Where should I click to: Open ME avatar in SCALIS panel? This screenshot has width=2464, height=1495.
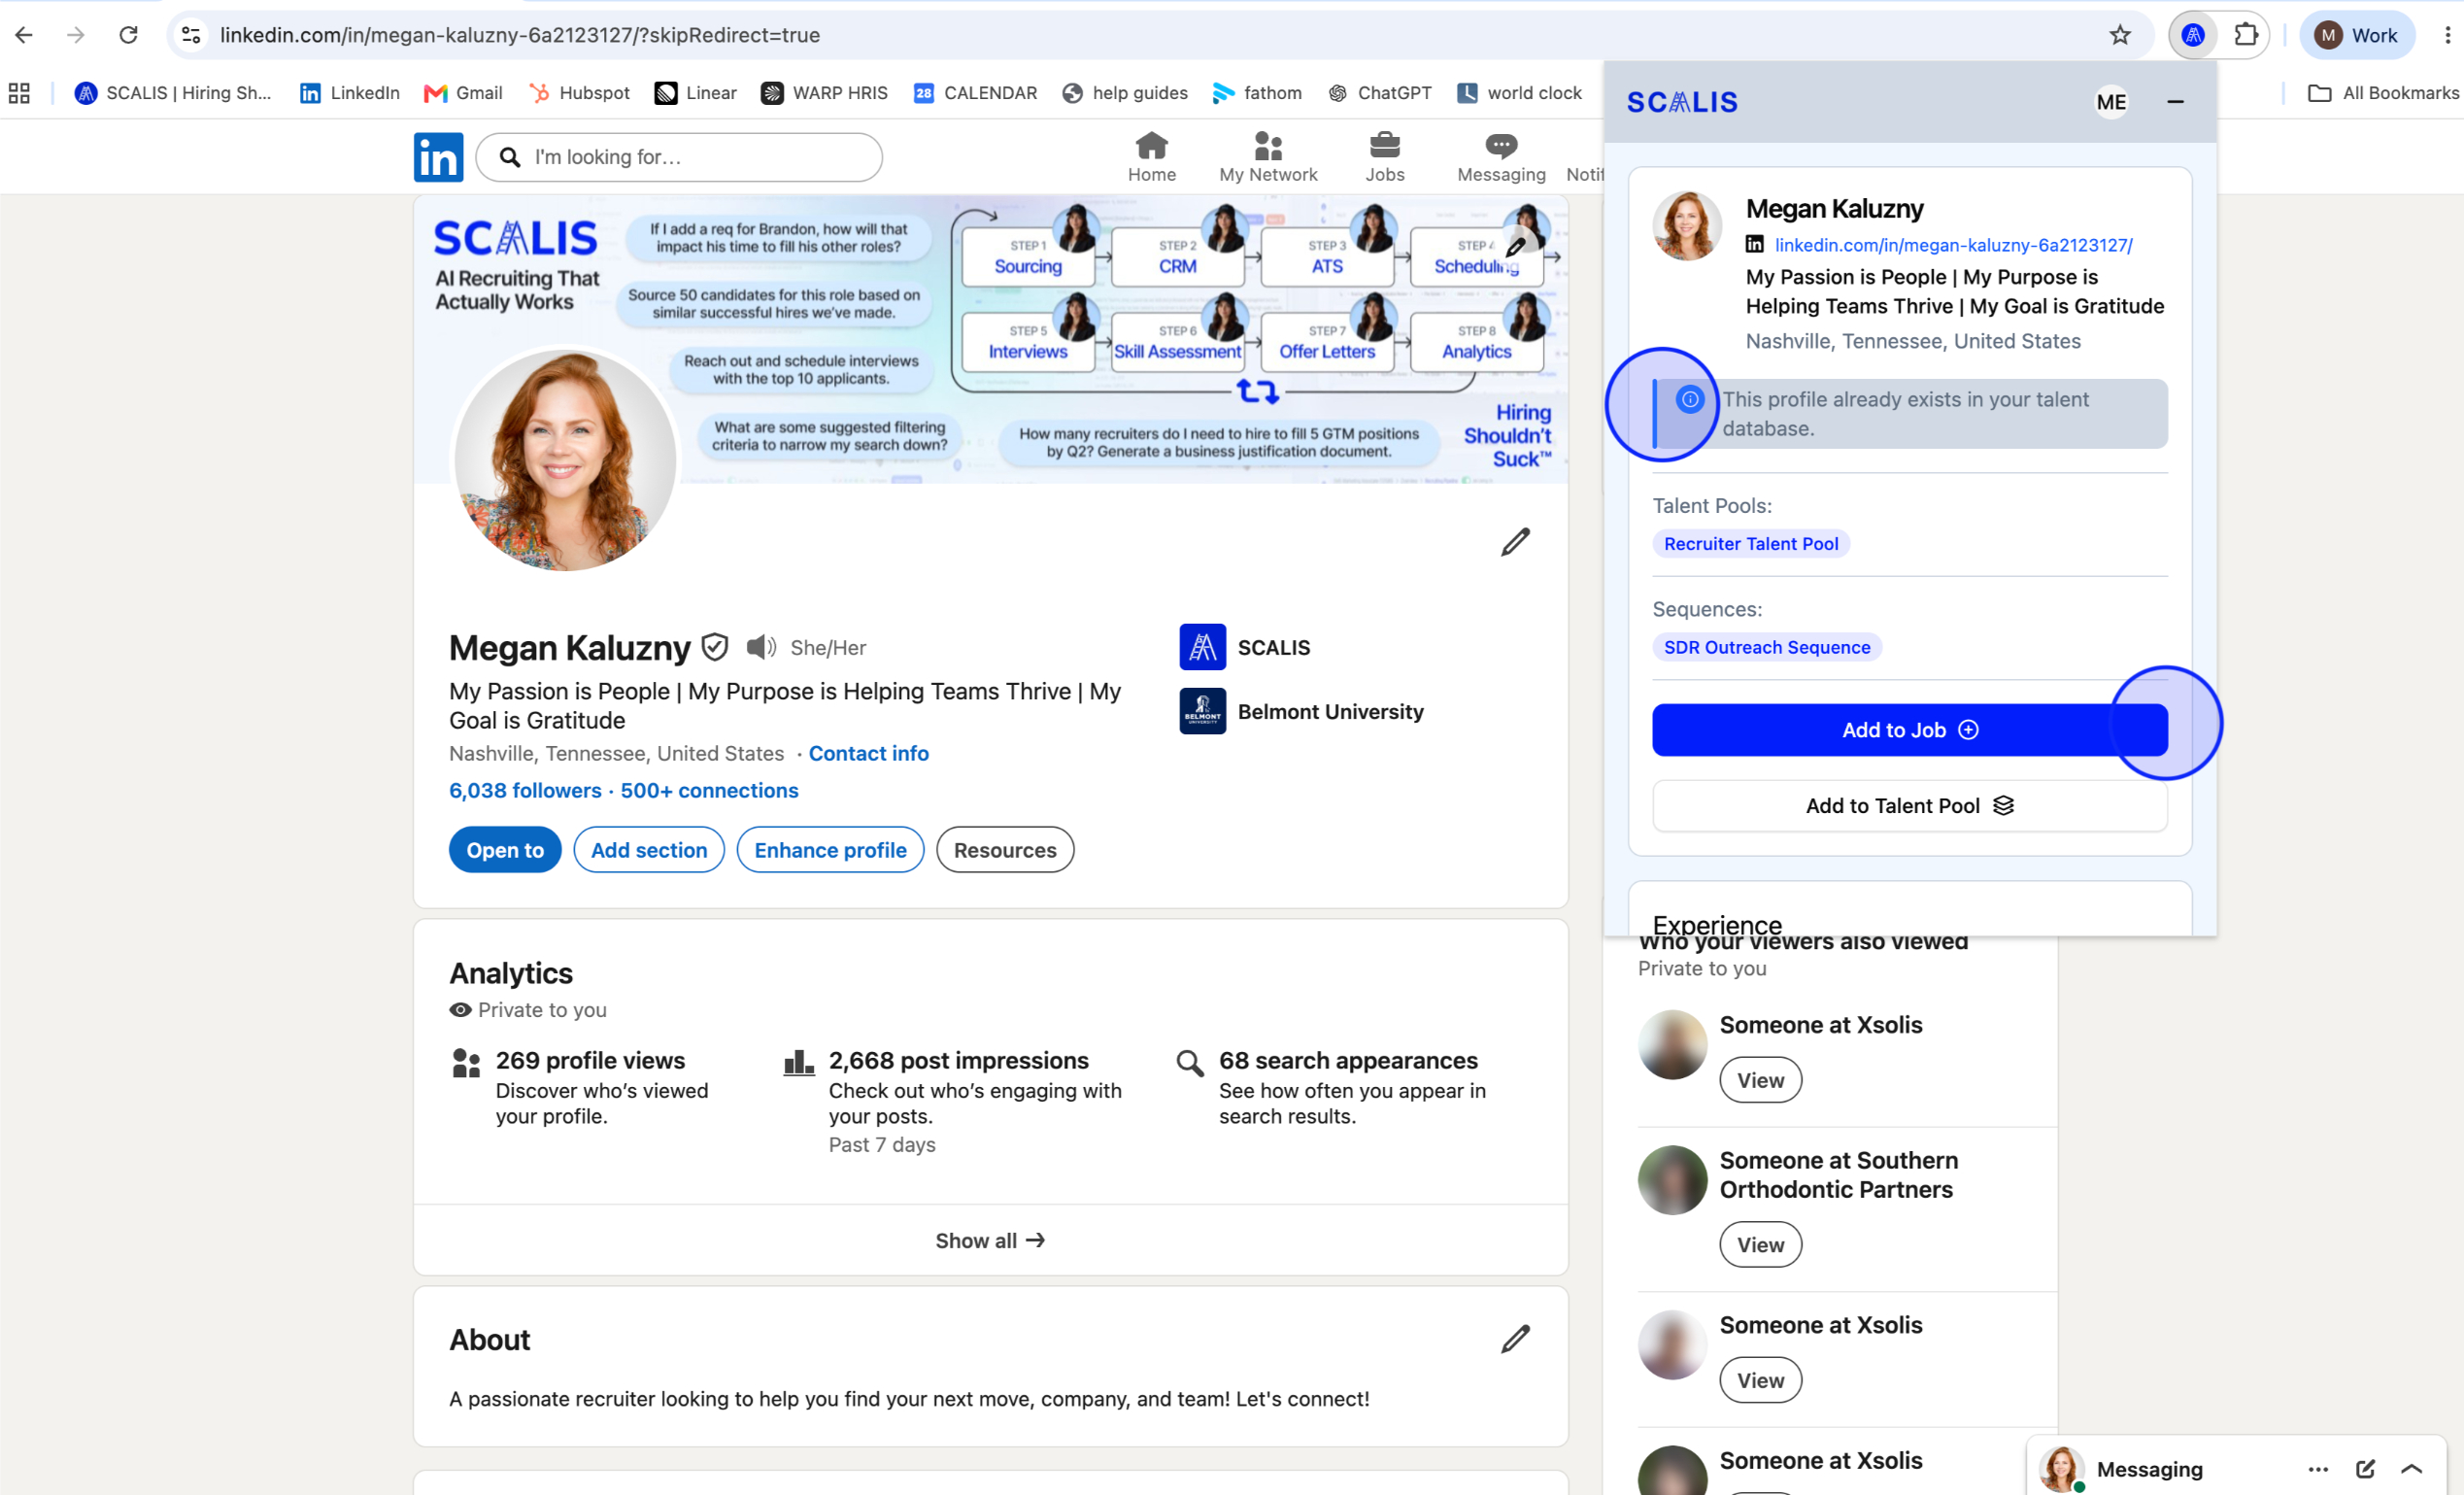2111,102
